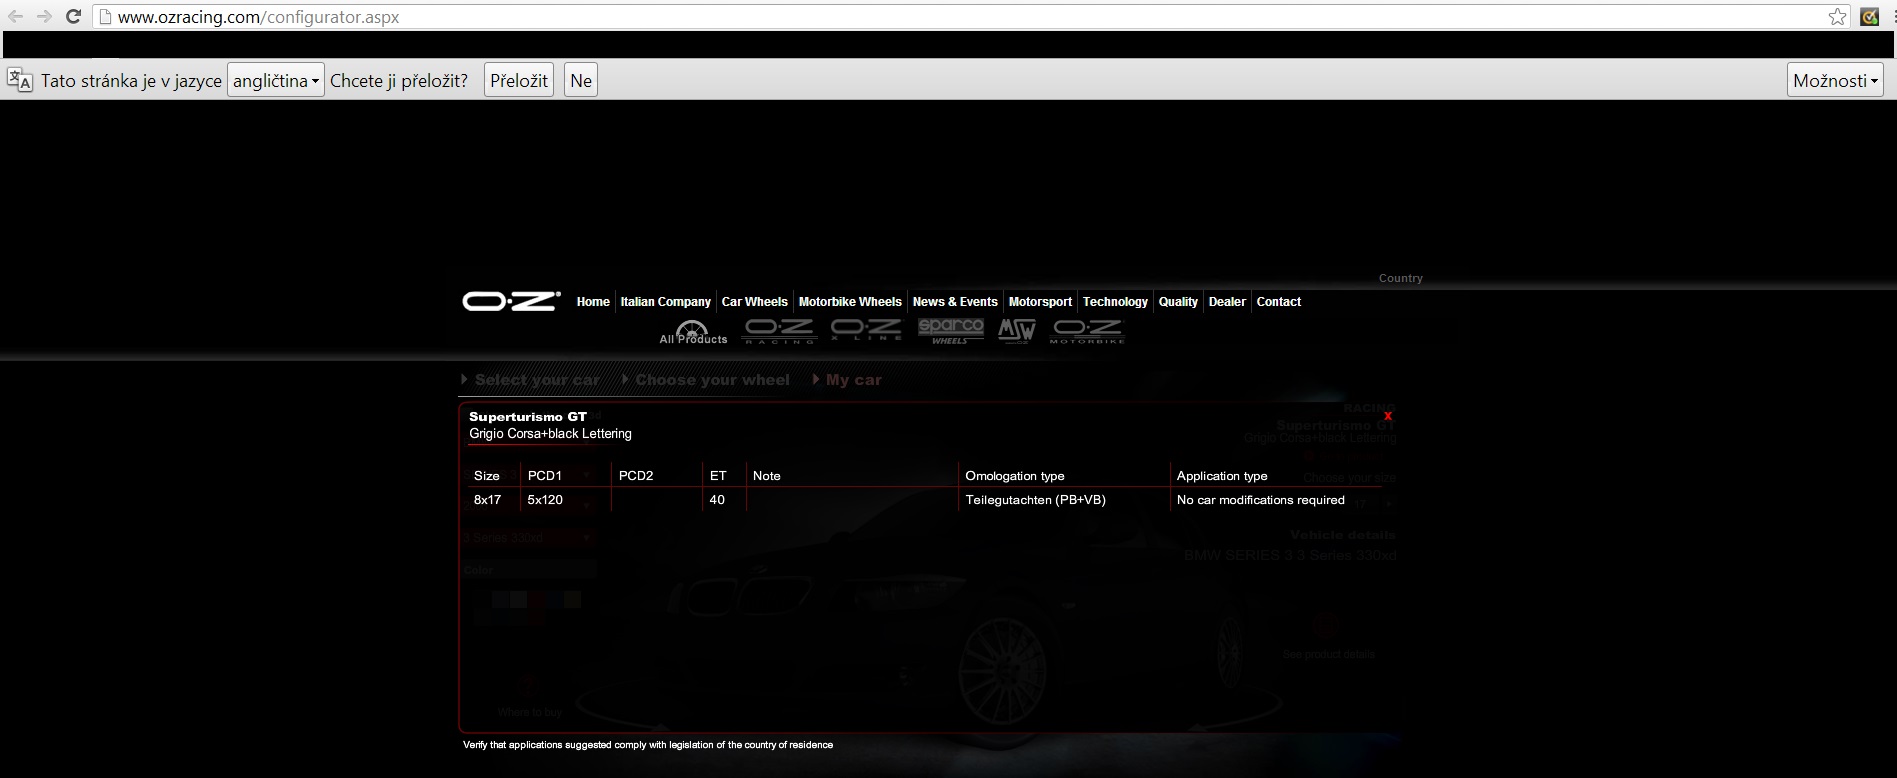Click the translate icon in the translation bar
The height and width of the screenshot is (778, 1897).
pos(20,81)
